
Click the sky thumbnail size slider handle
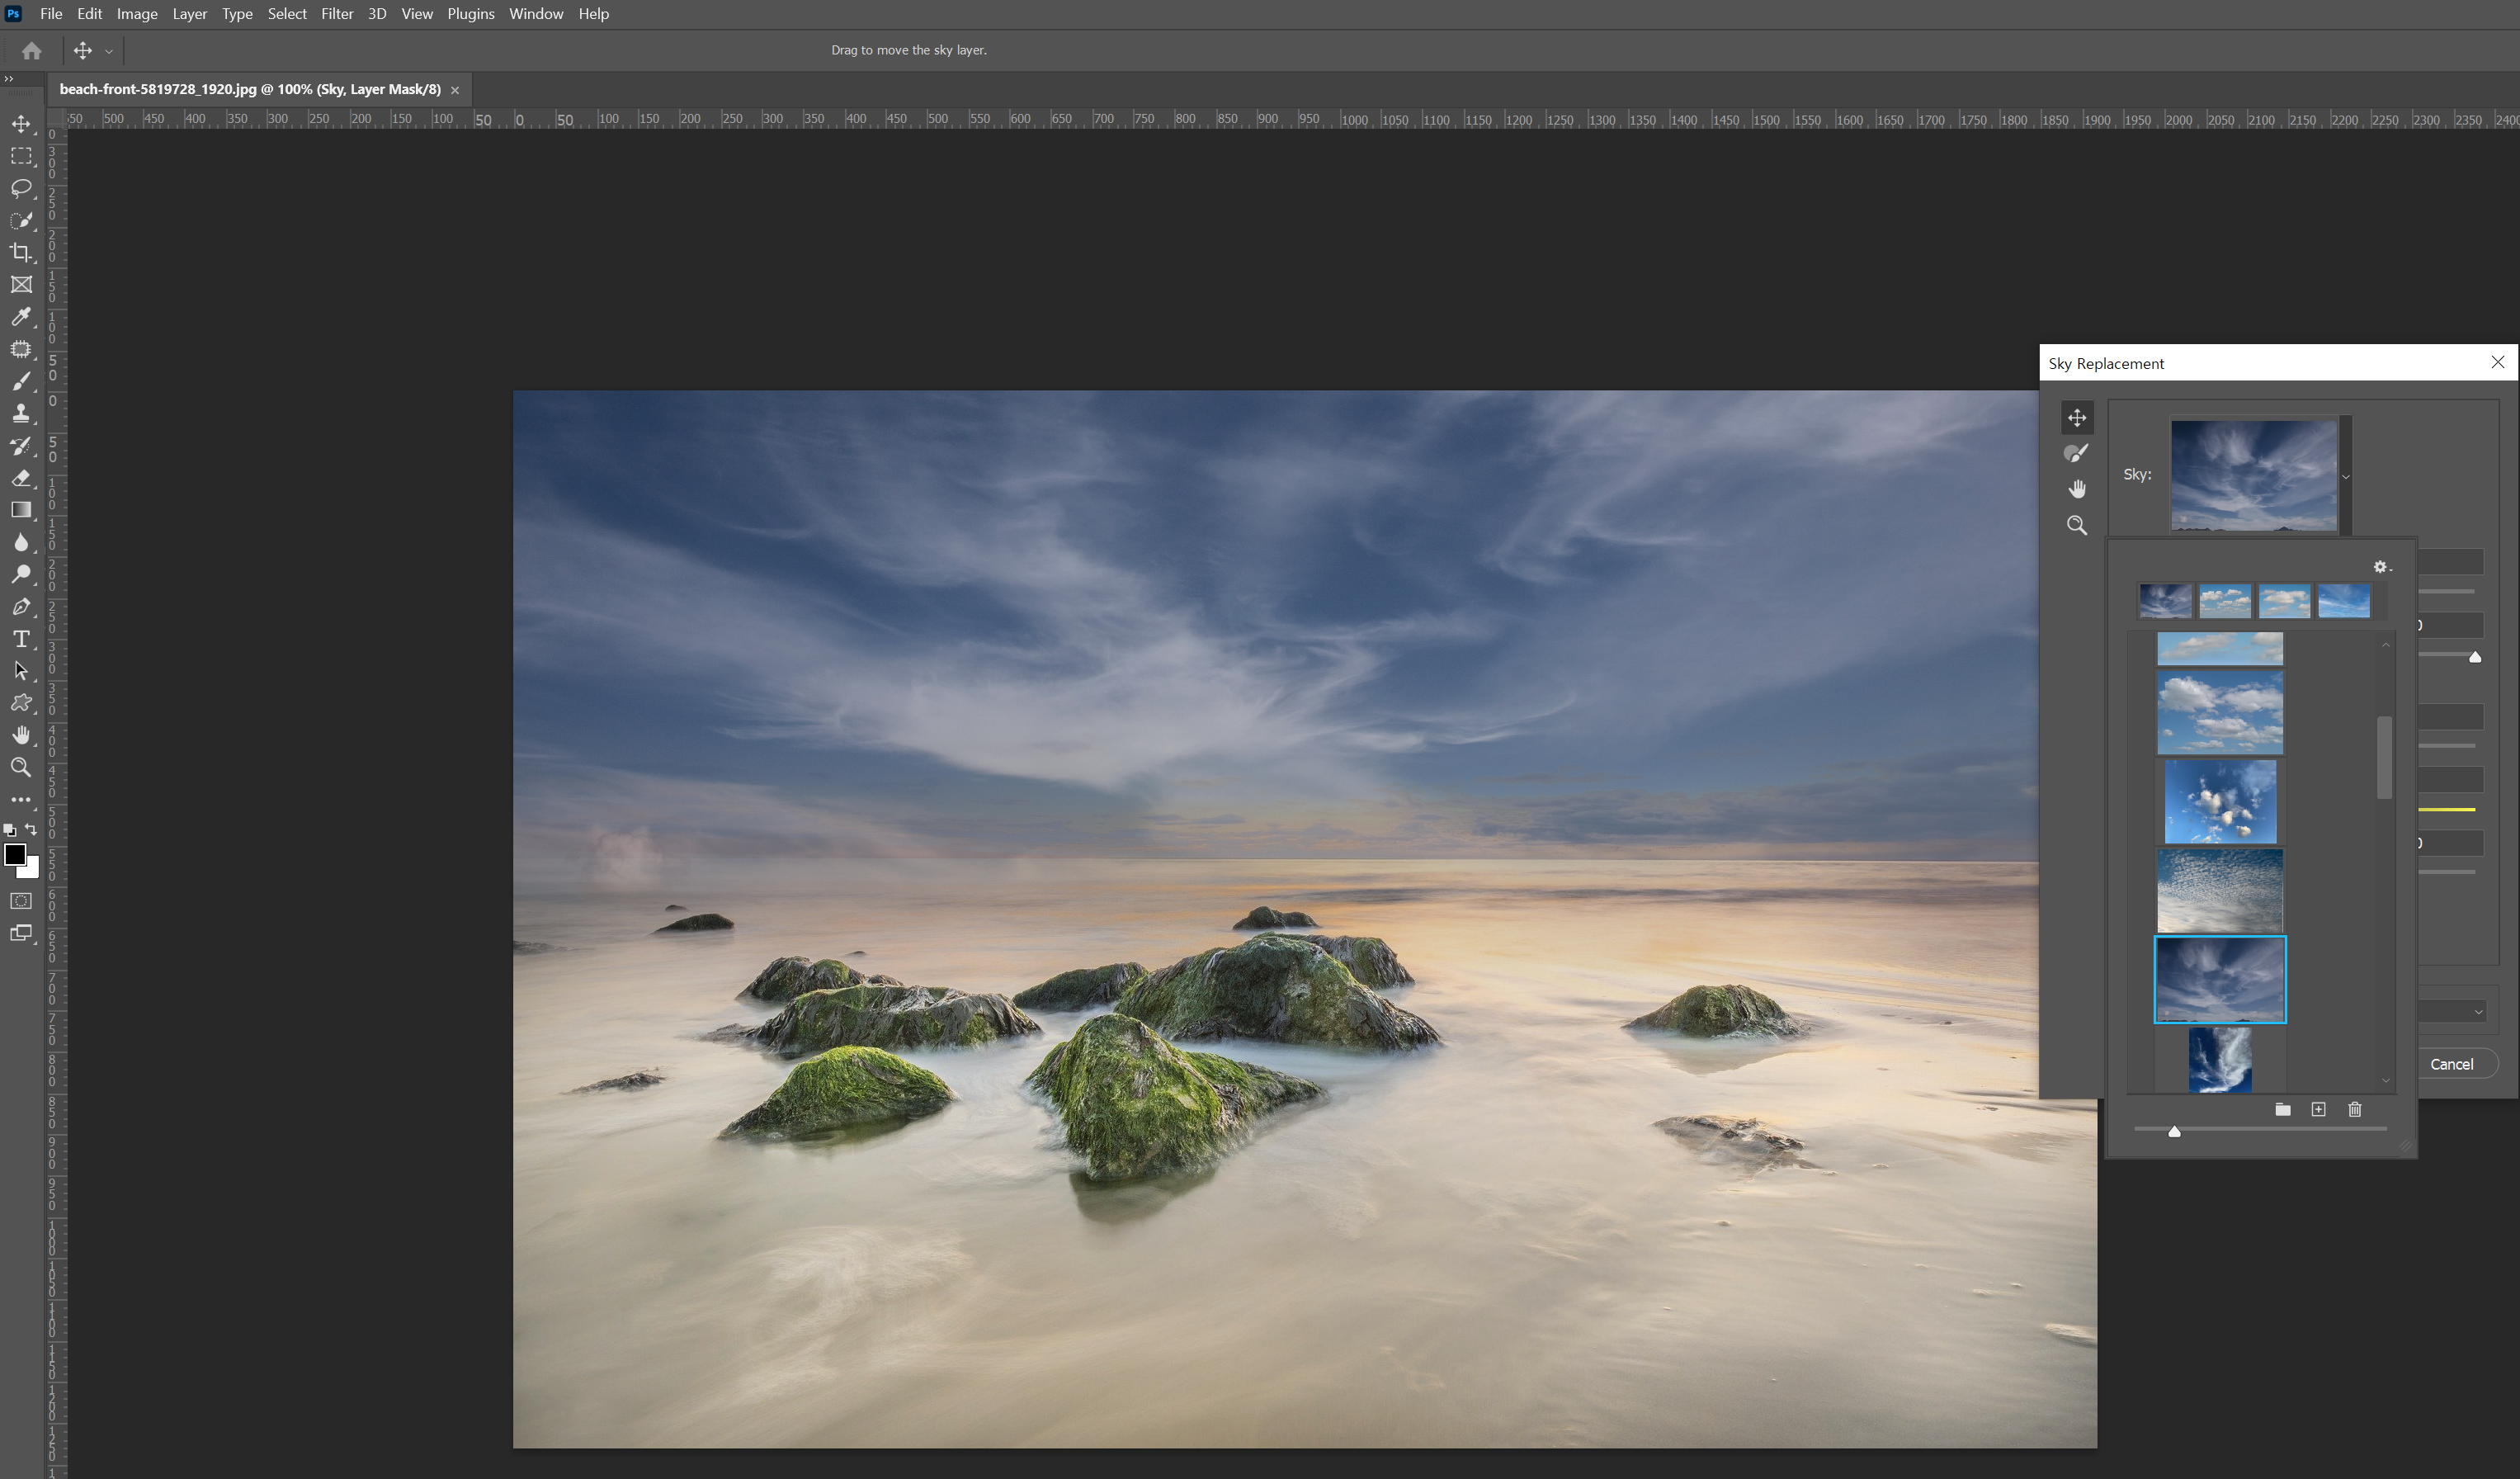tap(2173, 1131)
